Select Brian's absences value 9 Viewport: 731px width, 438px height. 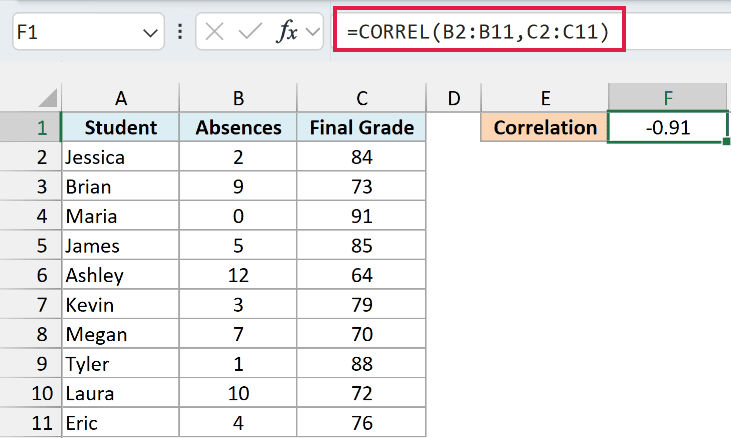[238, 186]
